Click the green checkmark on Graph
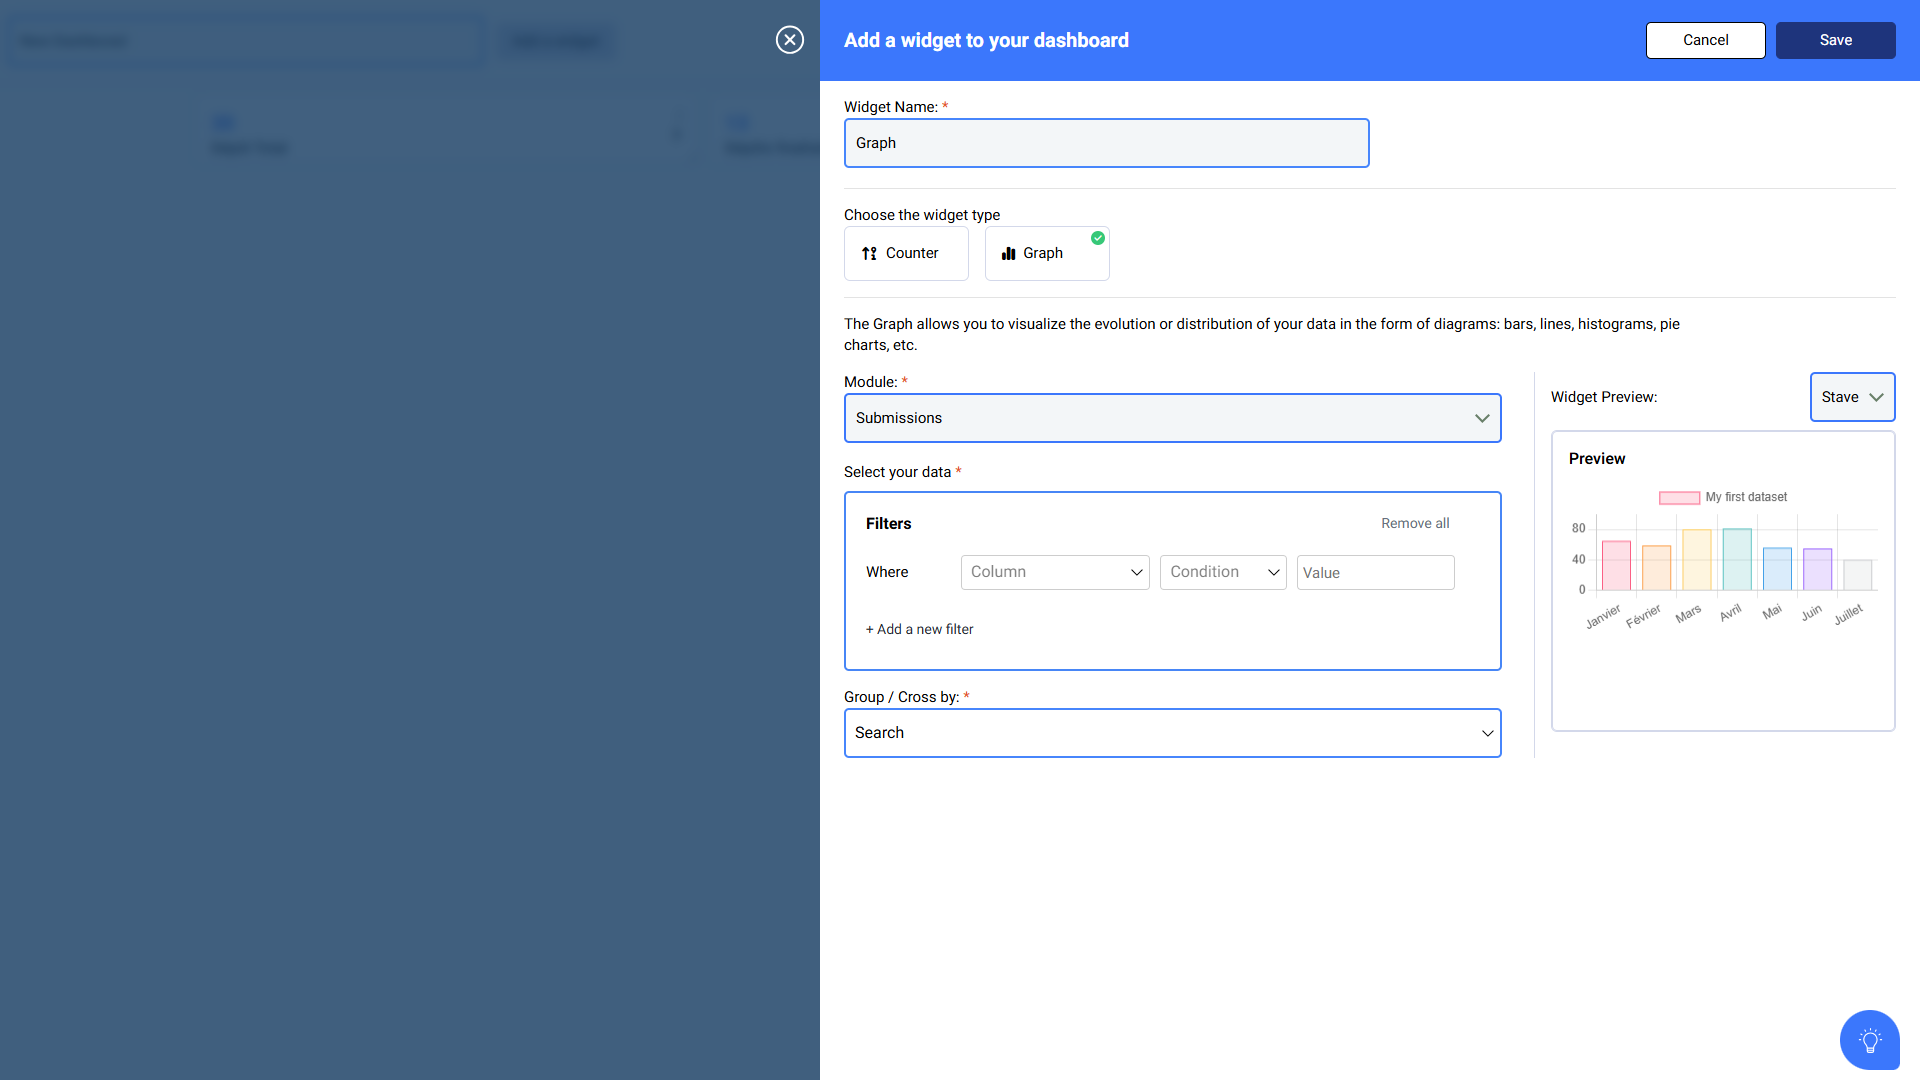 (x=1098, y=238)
